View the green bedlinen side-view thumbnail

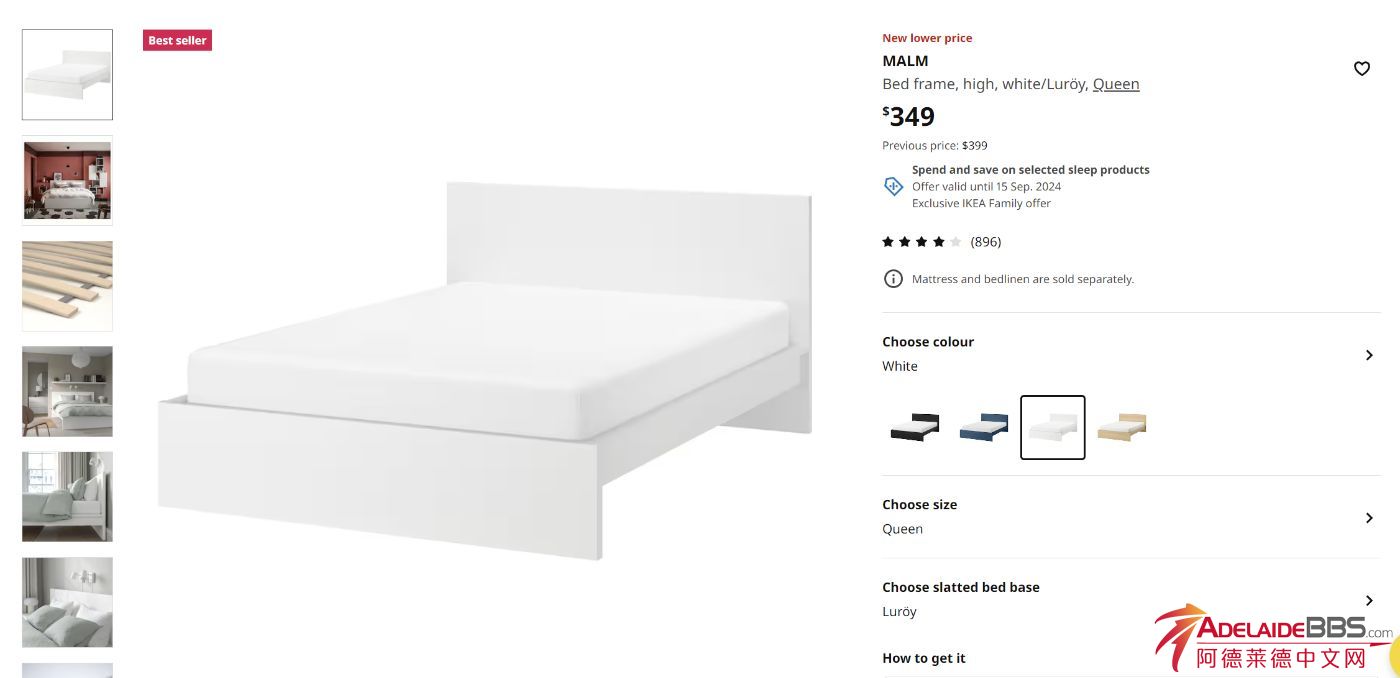pyautogui.click(x=68, y=497)
